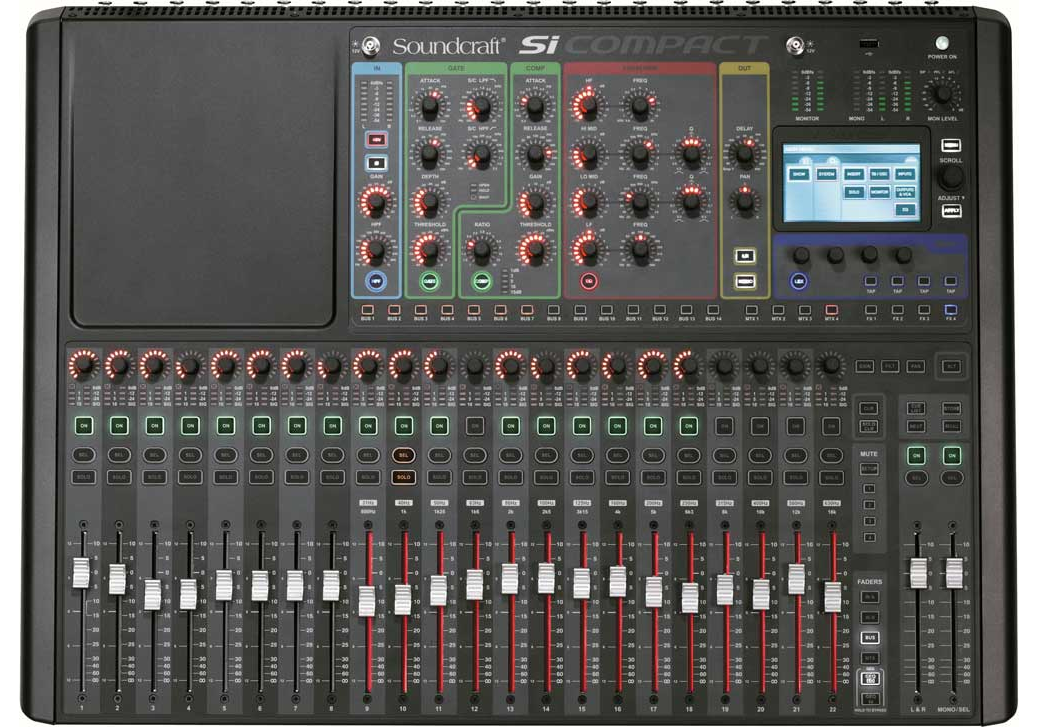
Task: Toggle the green GATE button
Action: (x=429, y=281)
